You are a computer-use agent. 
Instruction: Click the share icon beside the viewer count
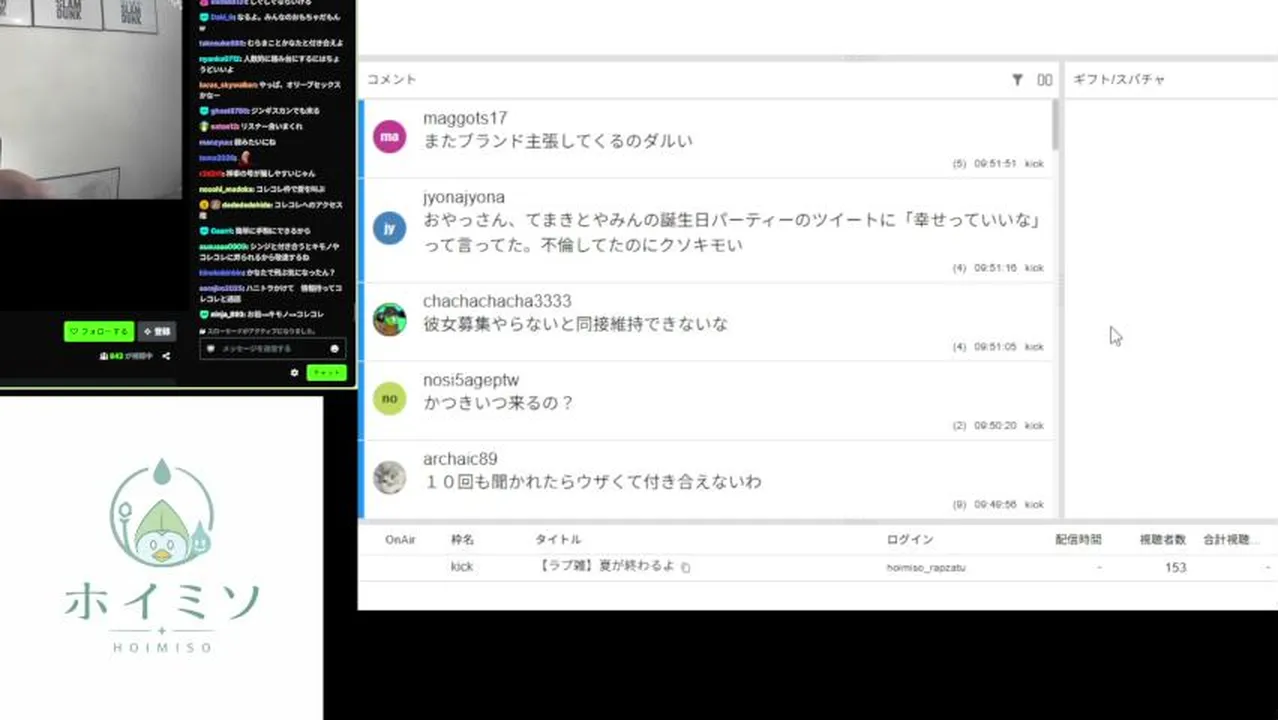pos(166,356)
